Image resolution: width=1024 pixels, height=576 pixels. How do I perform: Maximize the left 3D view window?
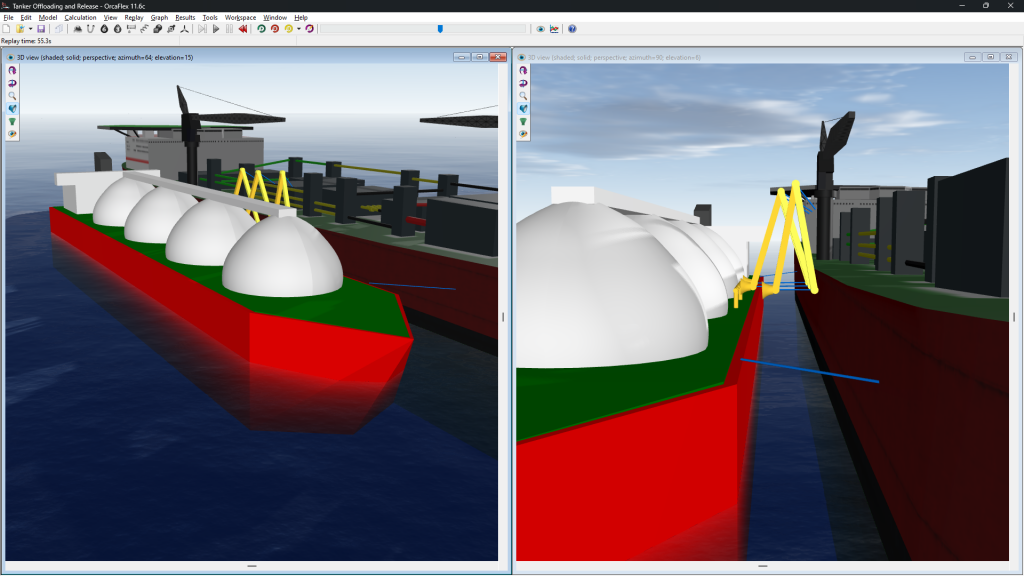[479, 57]
